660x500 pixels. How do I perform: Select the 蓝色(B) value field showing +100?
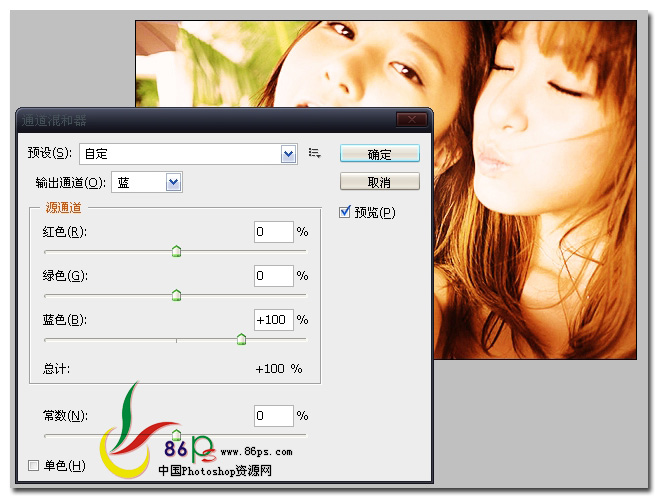tap(273, 320)
